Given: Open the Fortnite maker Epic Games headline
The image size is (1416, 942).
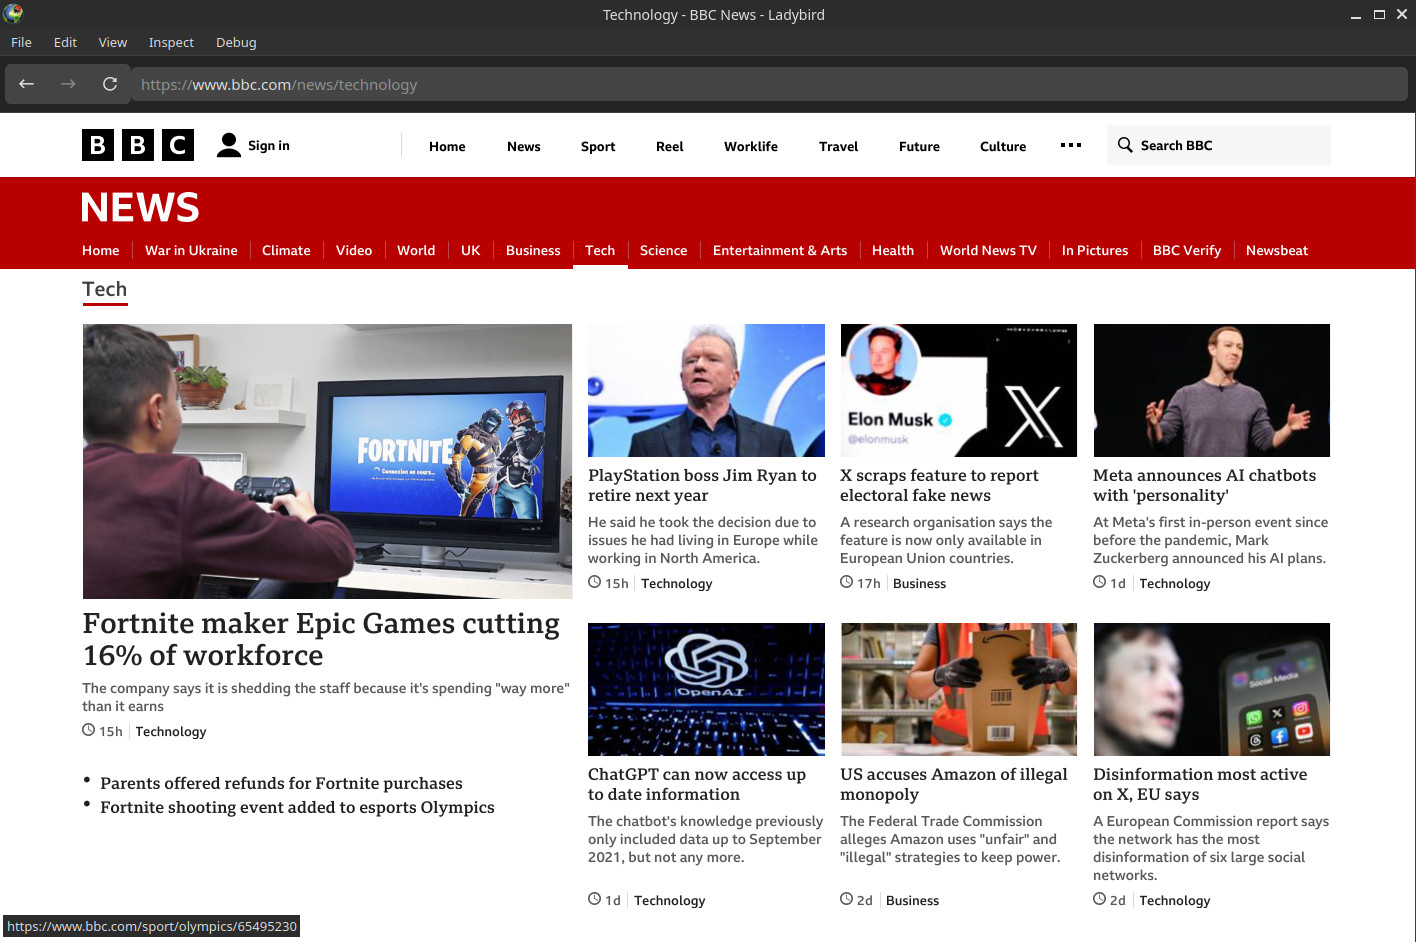Looking at the screenshot, I should [321, 639].
